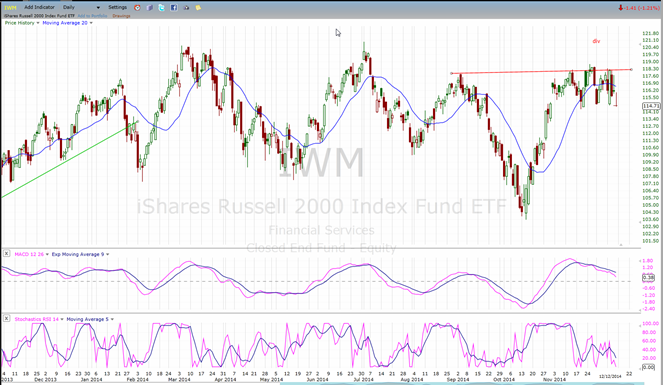Click the Mar 2014 month label on axis
The image size is (663, 385).
pos(179,380)
